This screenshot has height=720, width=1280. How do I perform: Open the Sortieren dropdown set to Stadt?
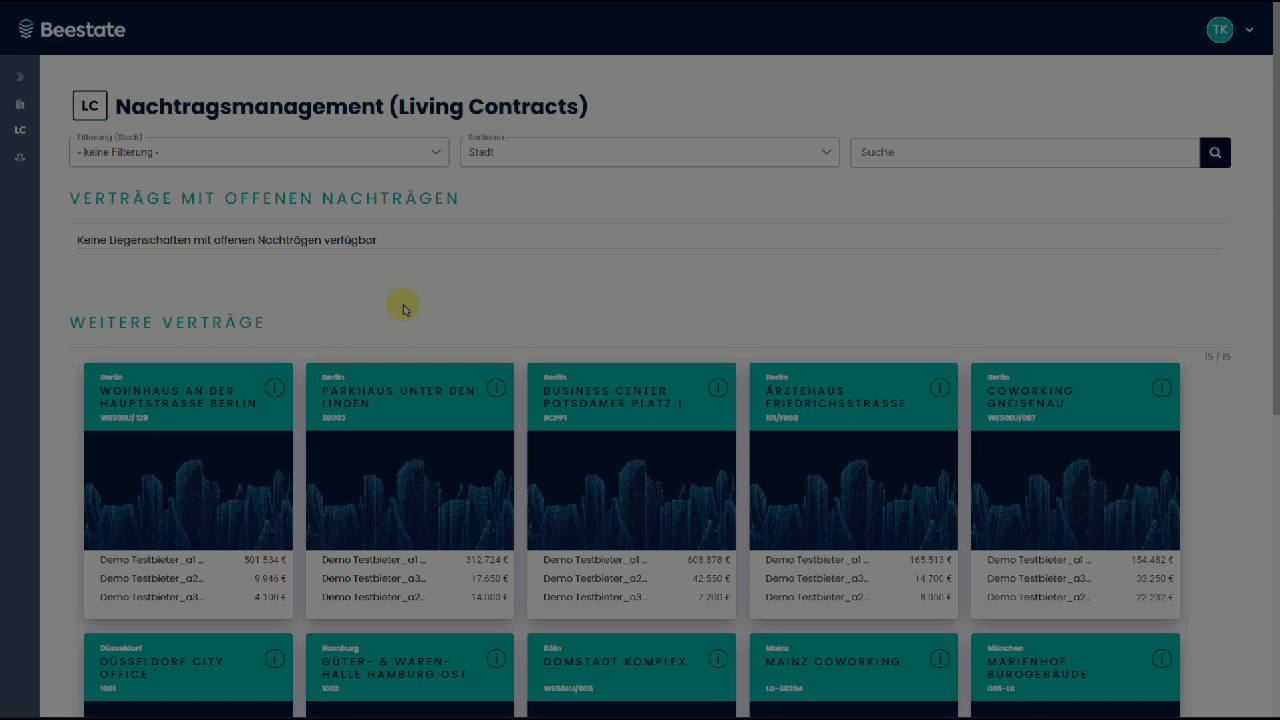pos(649,152)
